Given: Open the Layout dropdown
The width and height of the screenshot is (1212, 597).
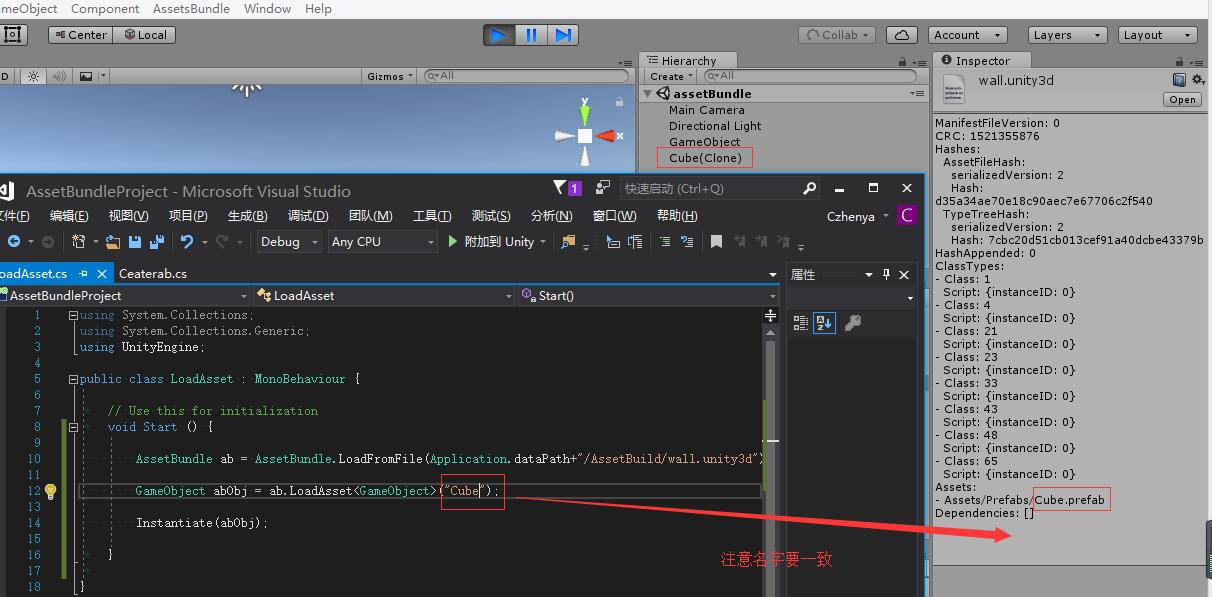Looking at the screenshot, I should click(1158, 35).
